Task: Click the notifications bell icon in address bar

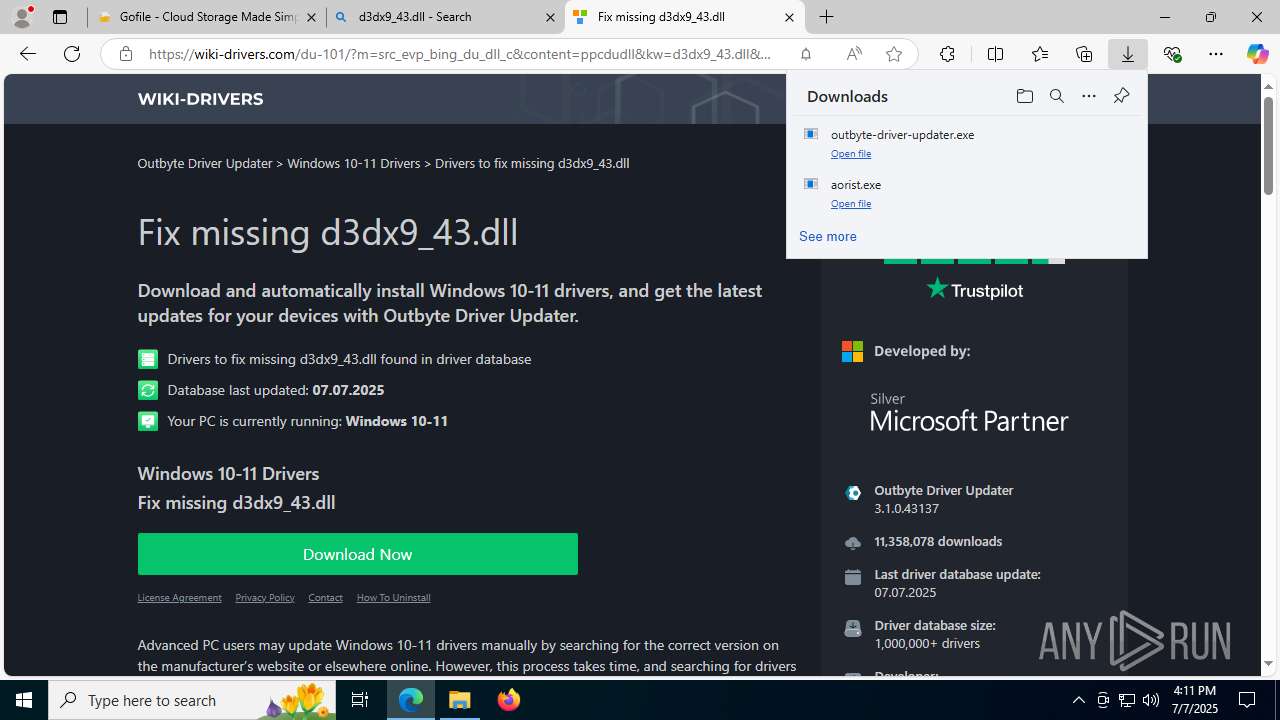Action: (805, 54)
